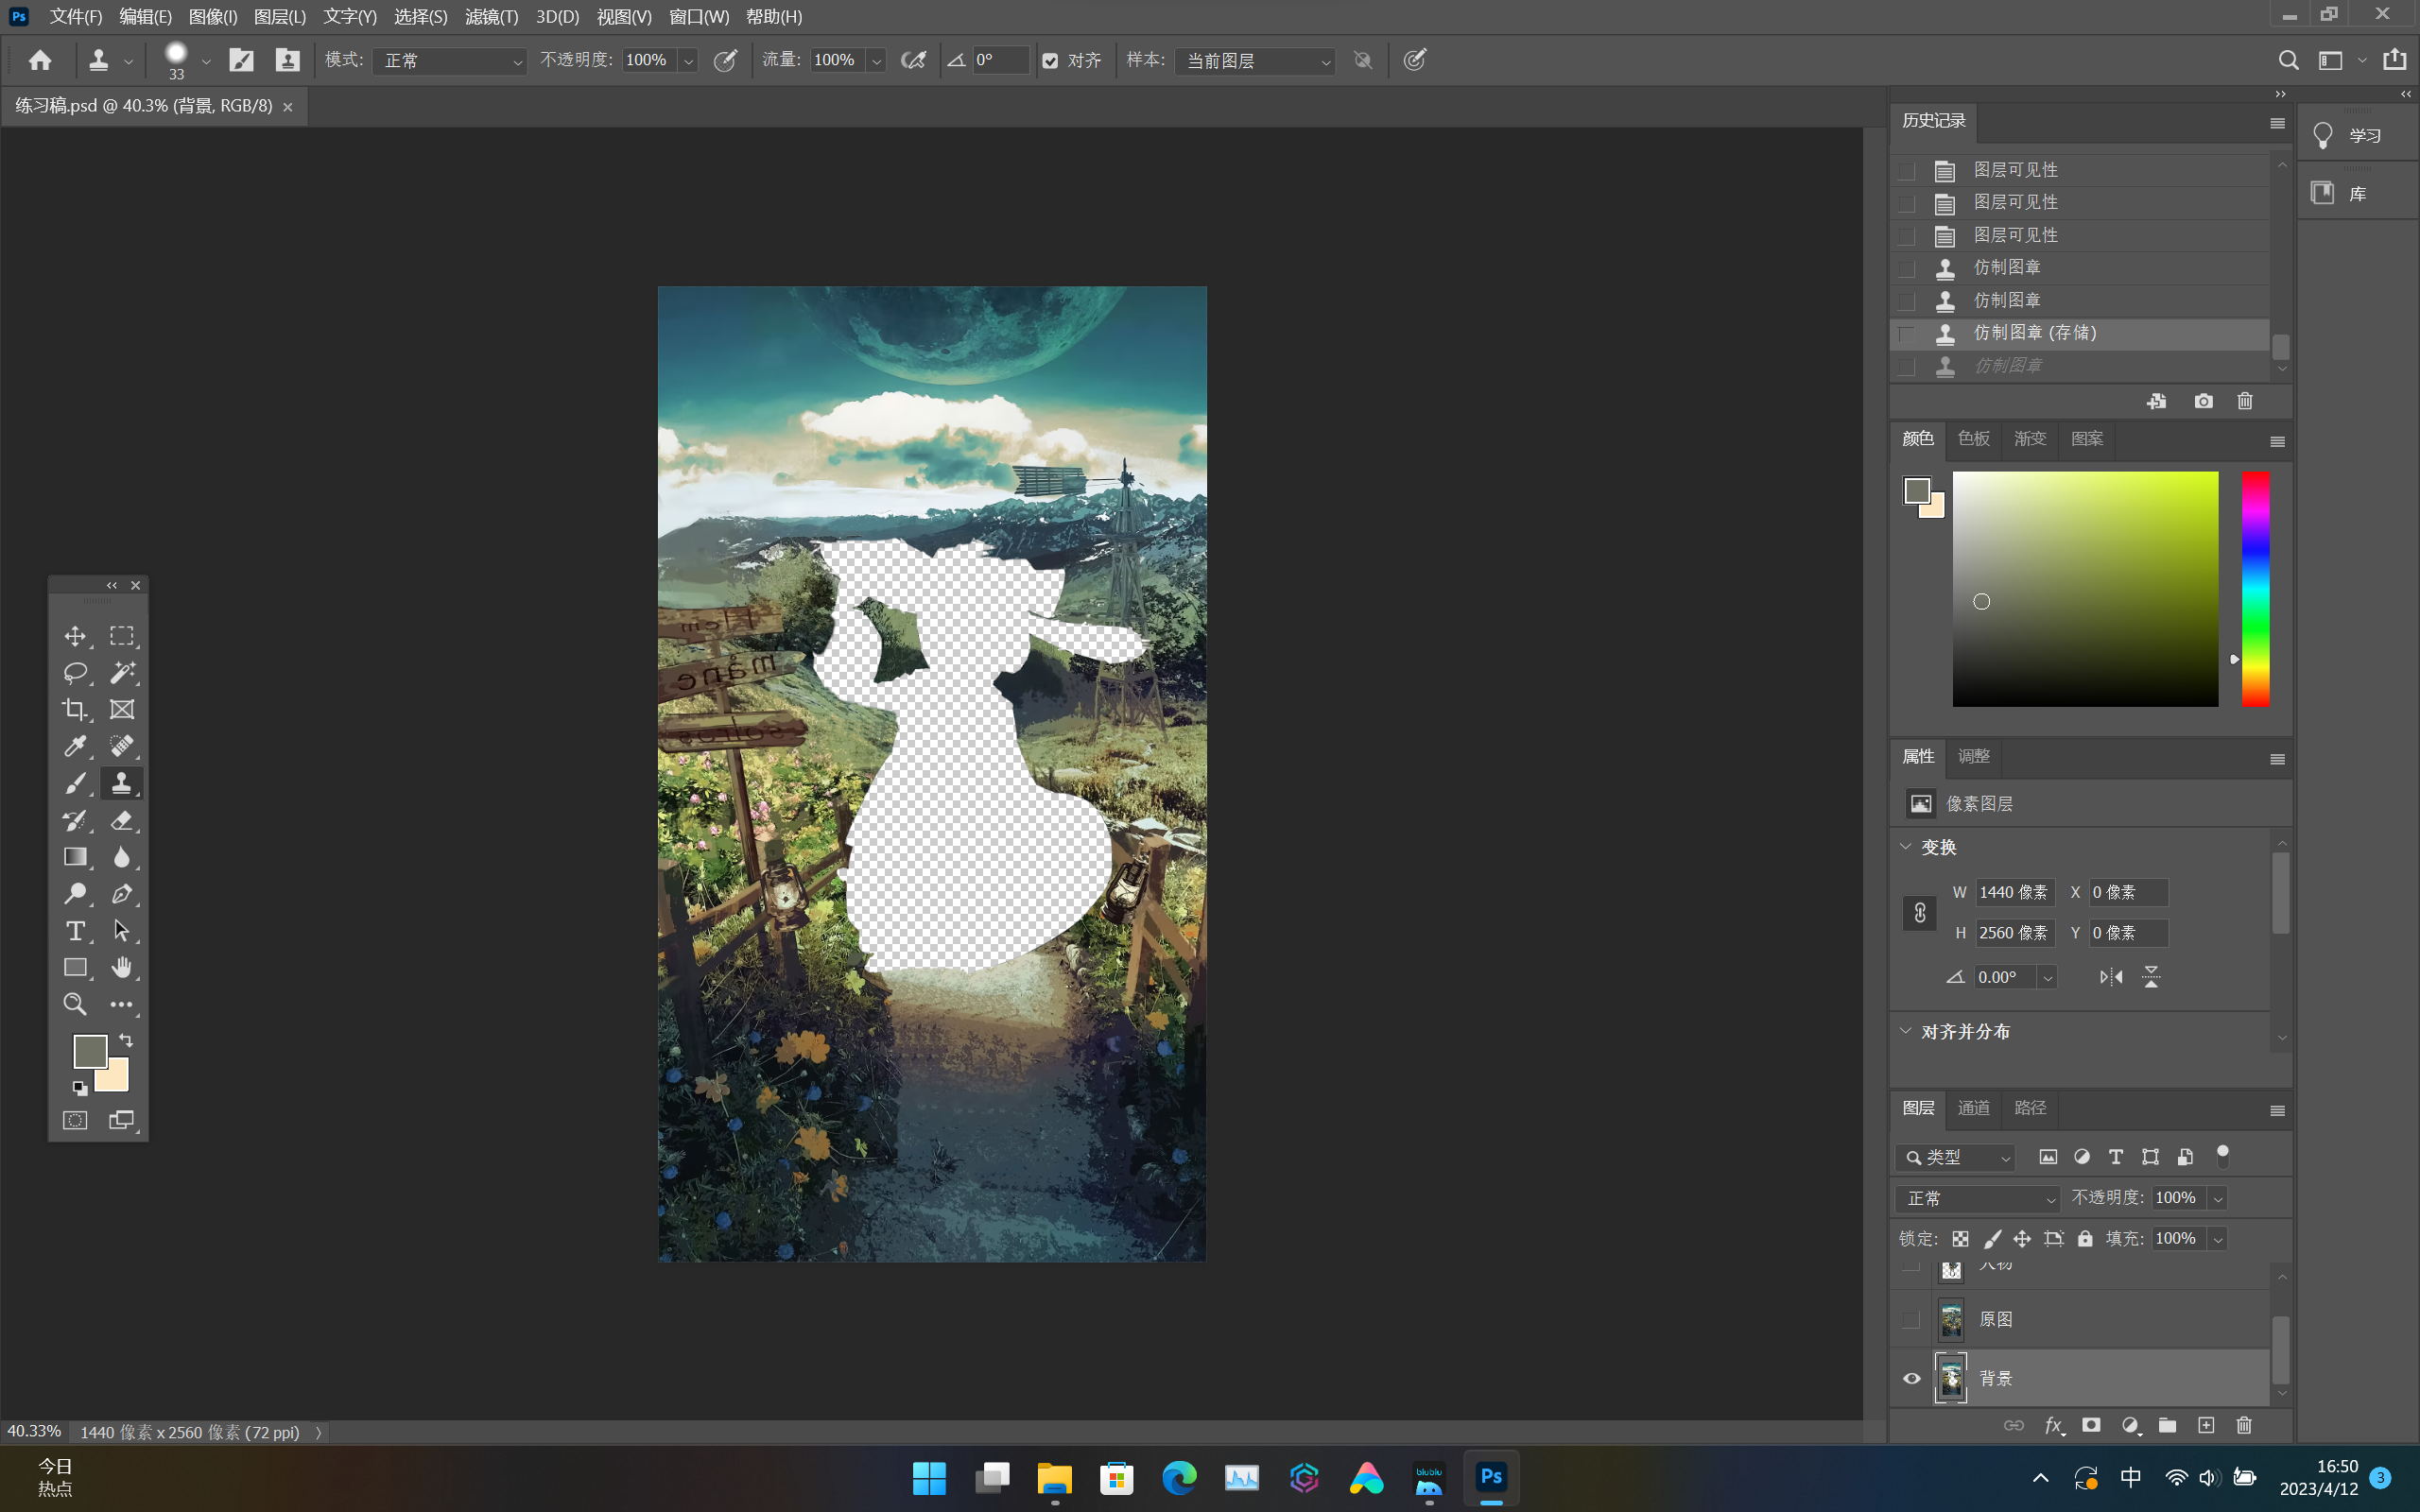Create new snapshot in History panel
The width and height of the screenshot is (2420, 1512).
[2203, 401]
